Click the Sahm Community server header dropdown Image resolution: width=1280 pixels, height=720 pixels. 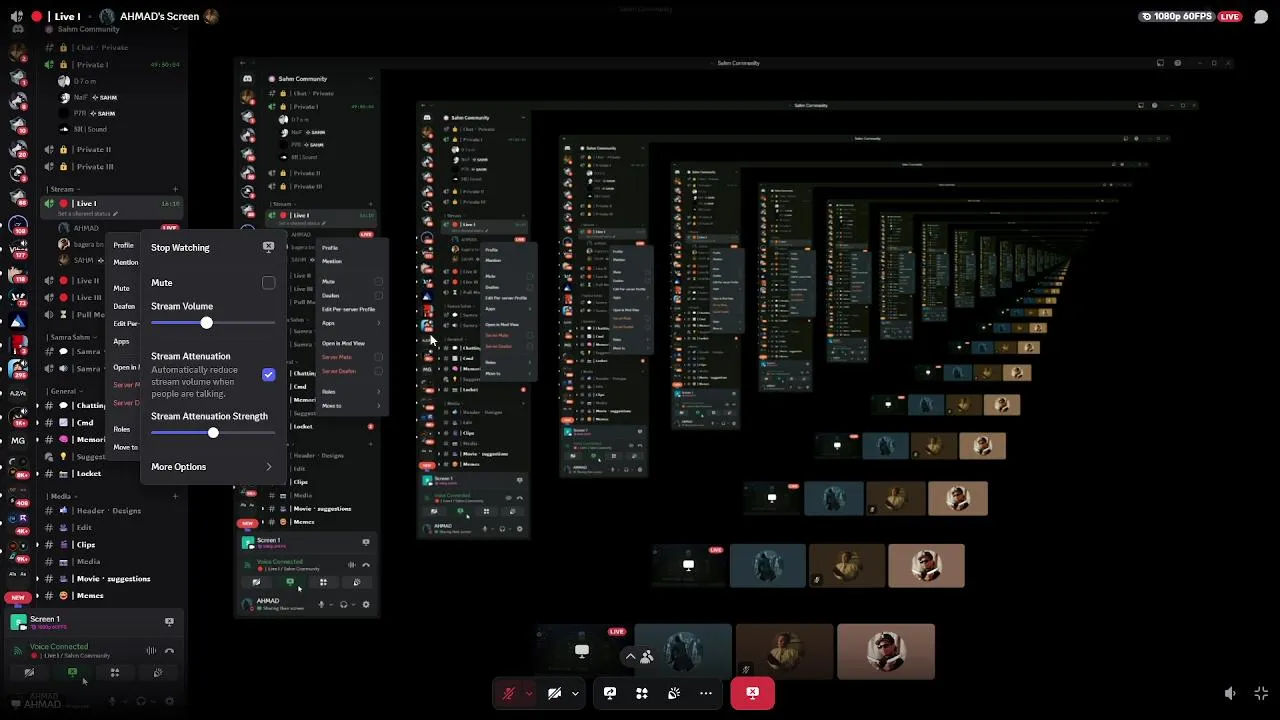tap(113, 29)
